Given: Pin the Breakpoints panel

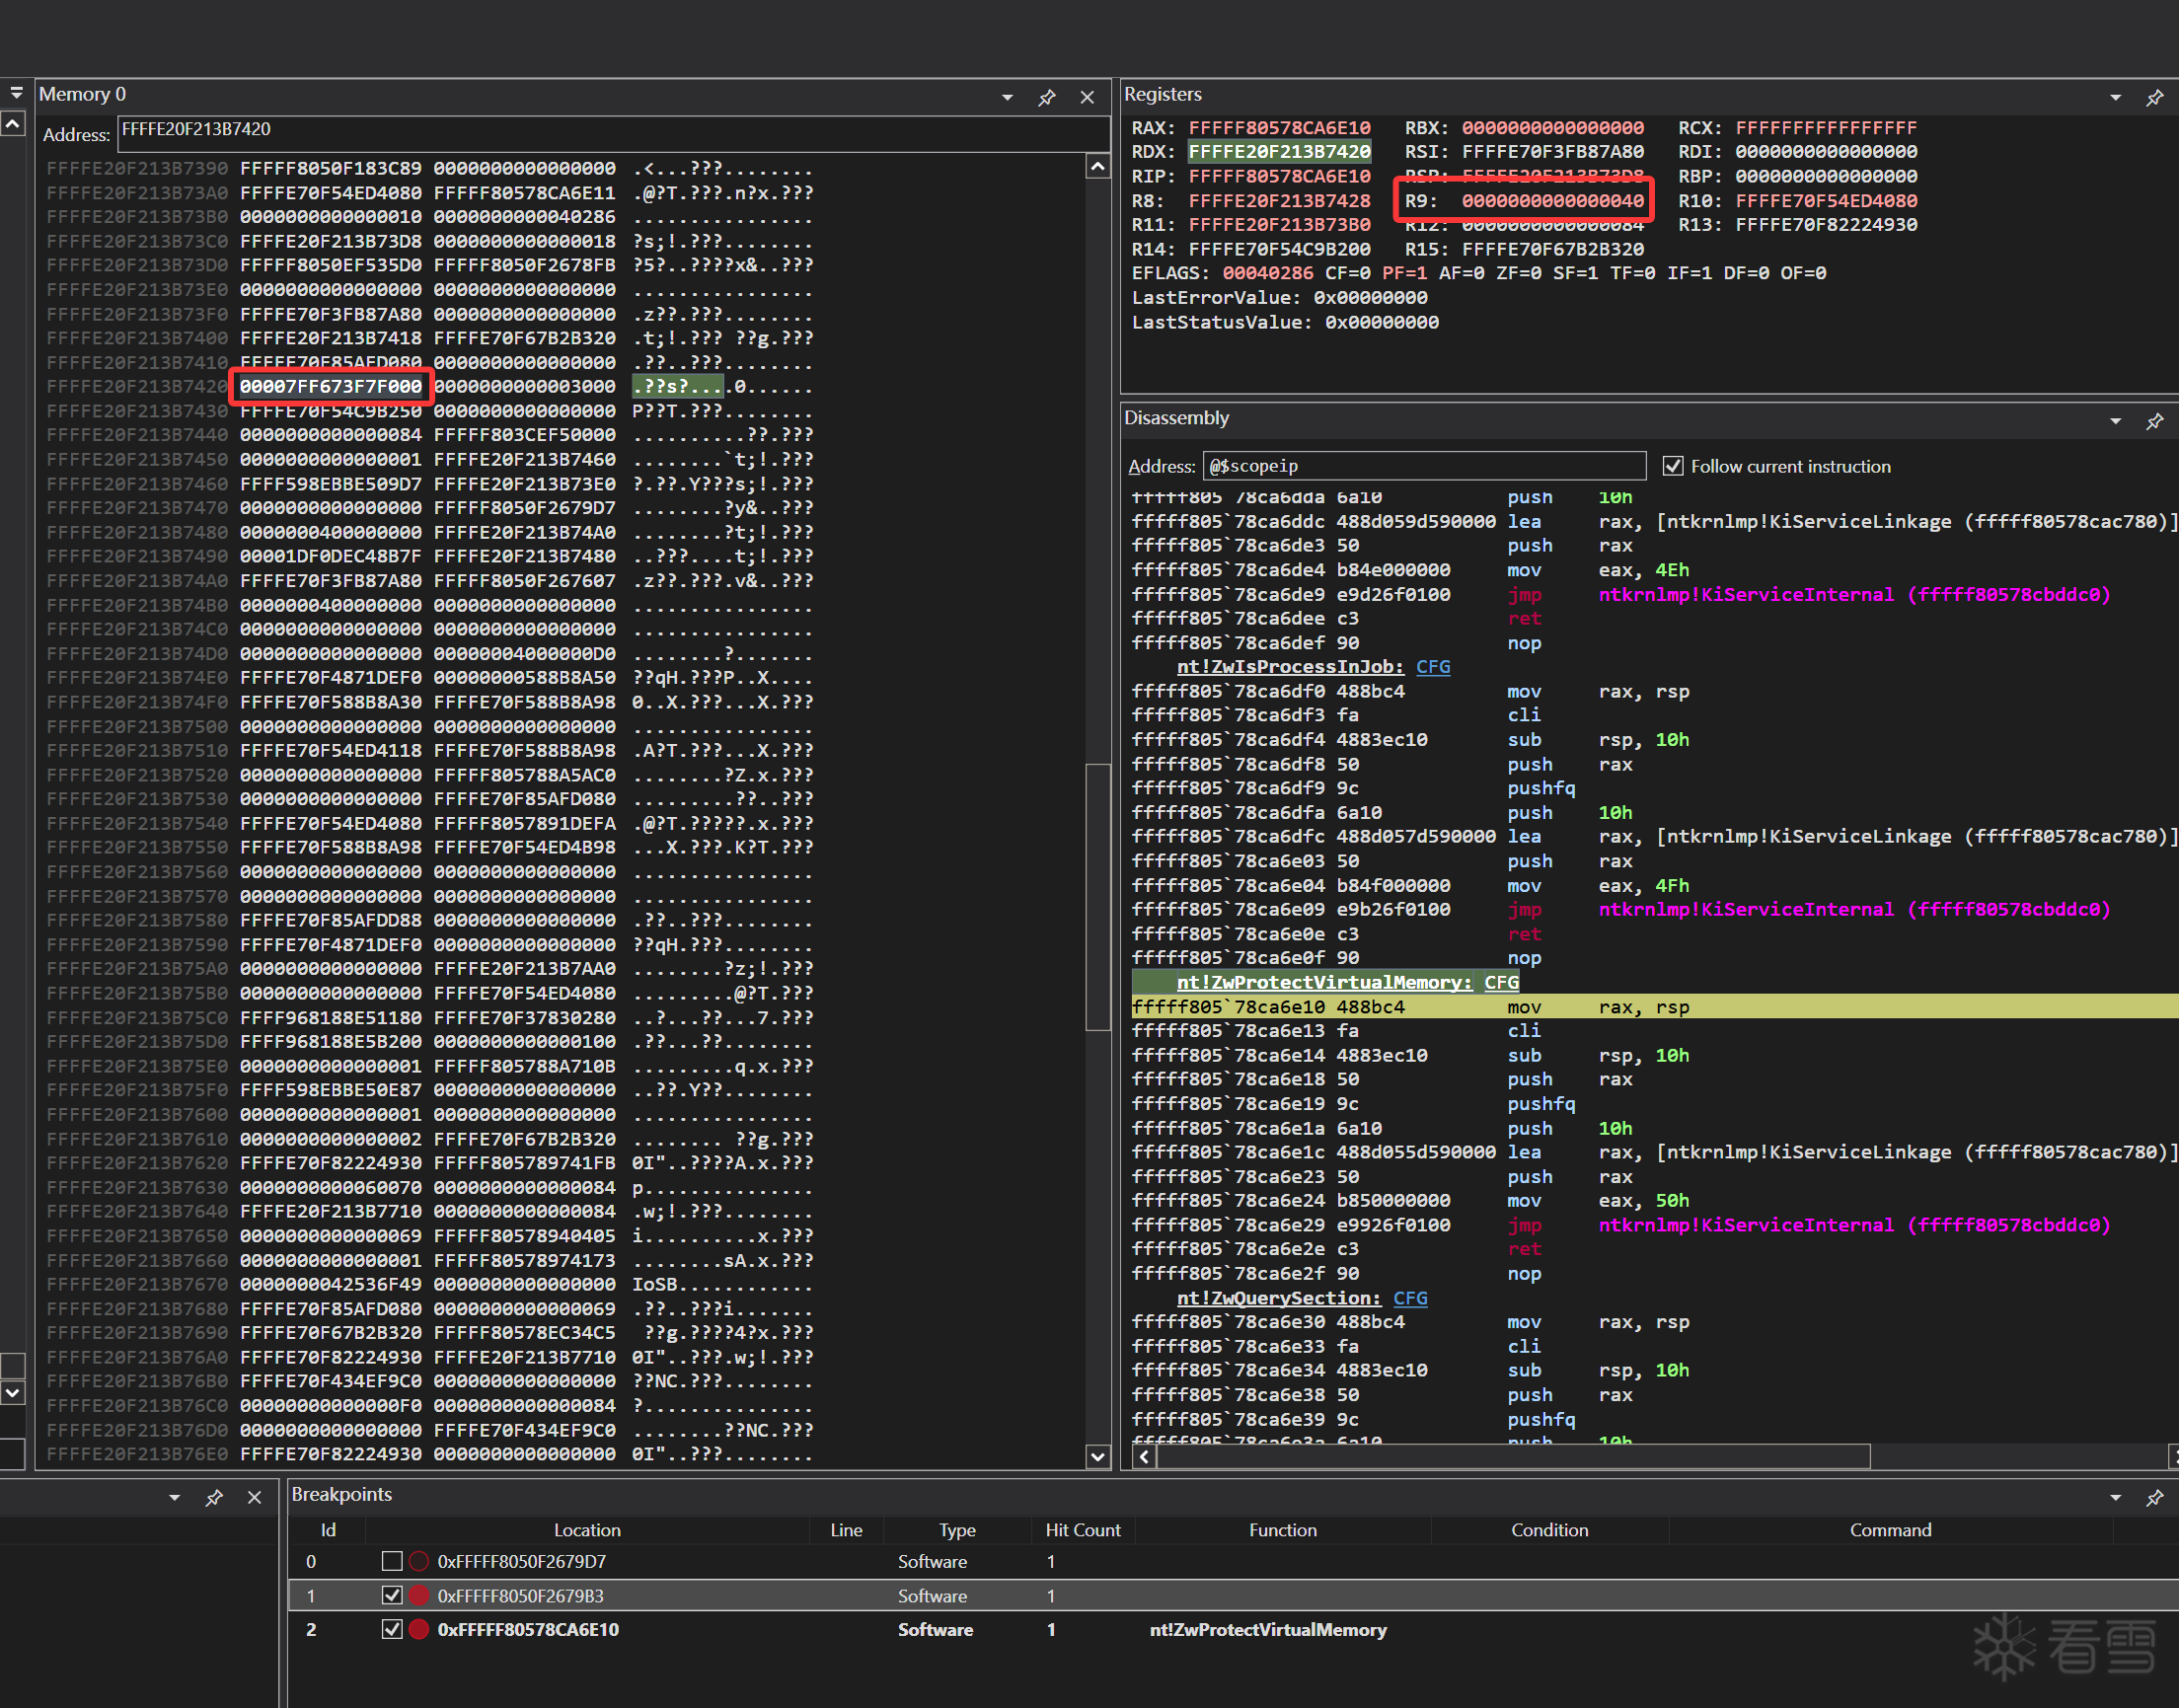Looking at the screenshot, I should (x=2154, y=1497).
